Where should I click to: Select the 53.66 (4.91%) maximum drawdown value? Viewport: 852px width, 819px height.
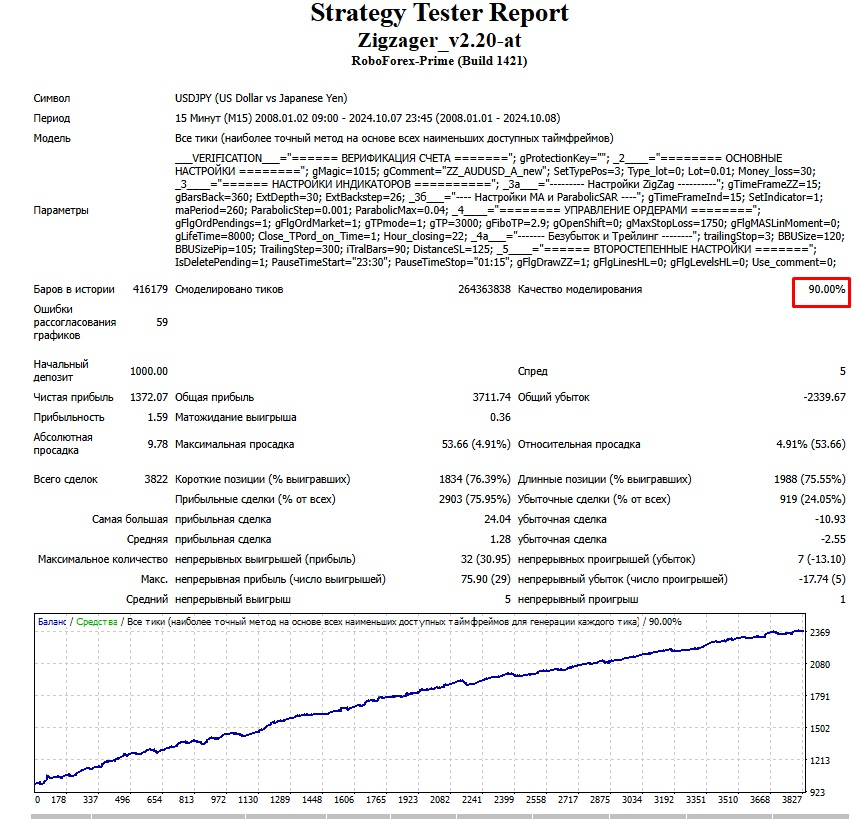tap(476, 444)
